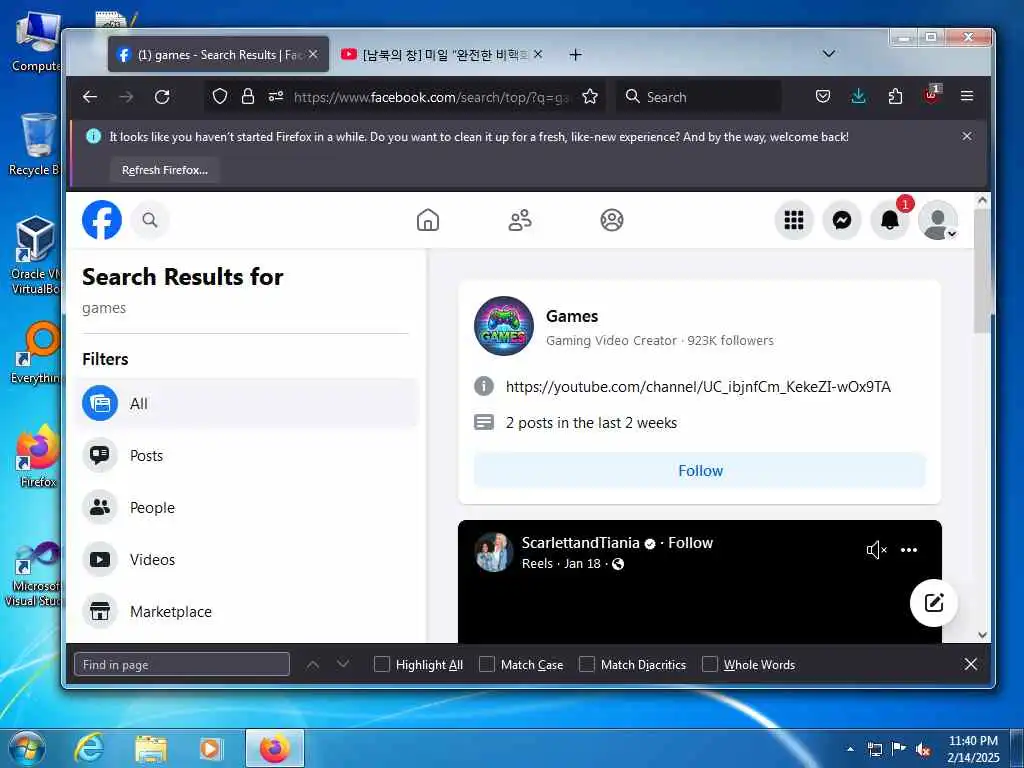Screen dimensions: 1024x768
Task: Click the Facebook logo icon
Action: coord(102,220)
